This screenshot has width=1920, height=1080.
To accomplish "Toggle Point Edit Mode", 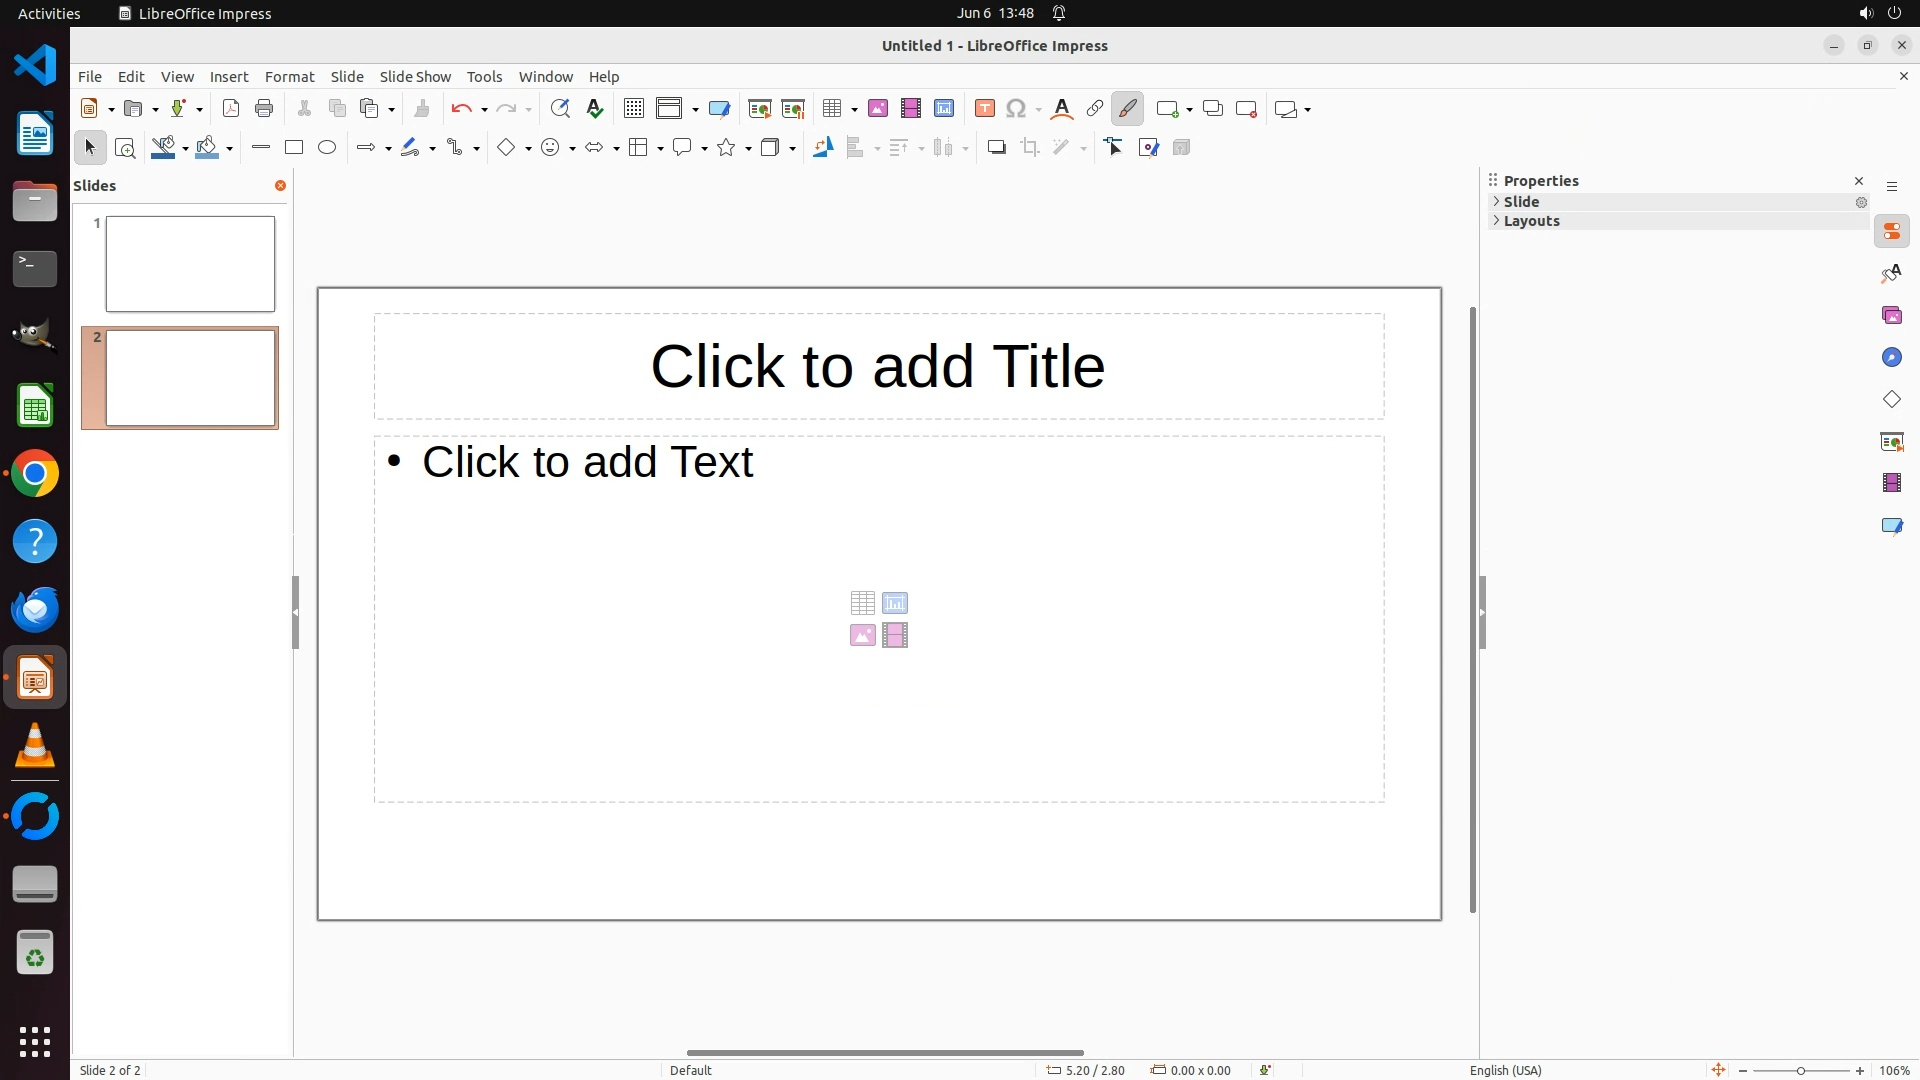I will click(1114, 148).
